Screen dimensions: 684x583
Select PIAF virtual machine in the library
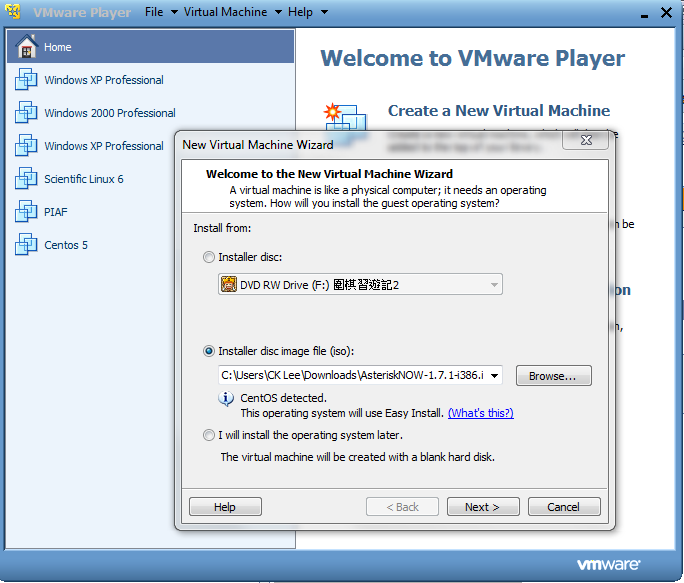click(150, 211)
